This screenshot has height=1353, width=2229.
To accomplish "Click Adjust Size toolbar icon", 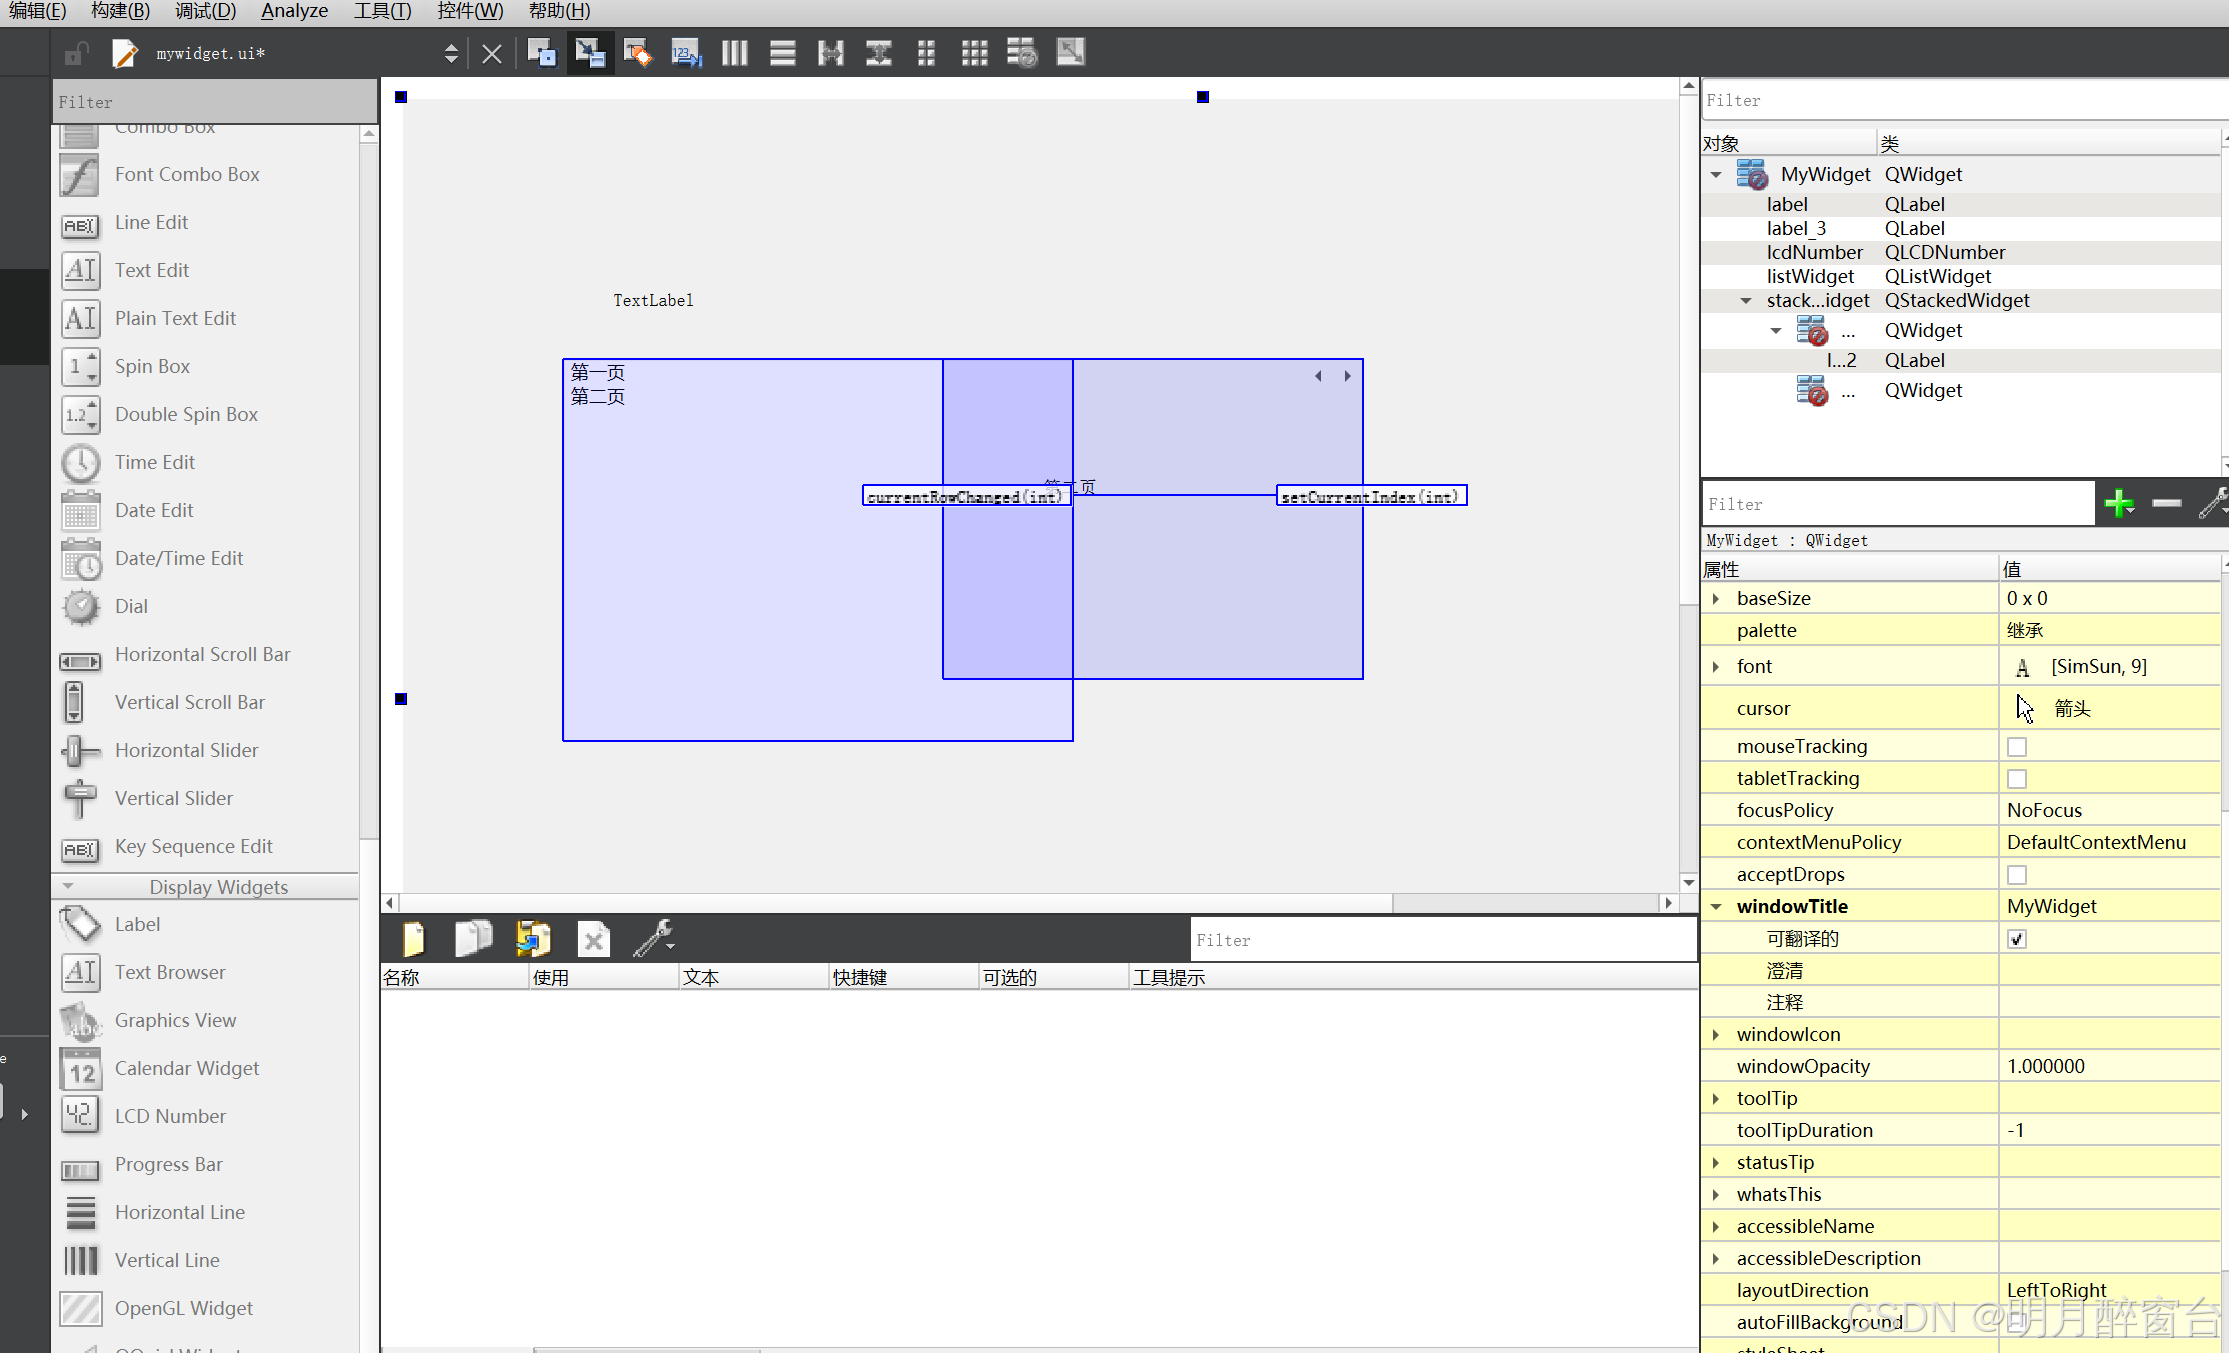I will click(1070, 52).
